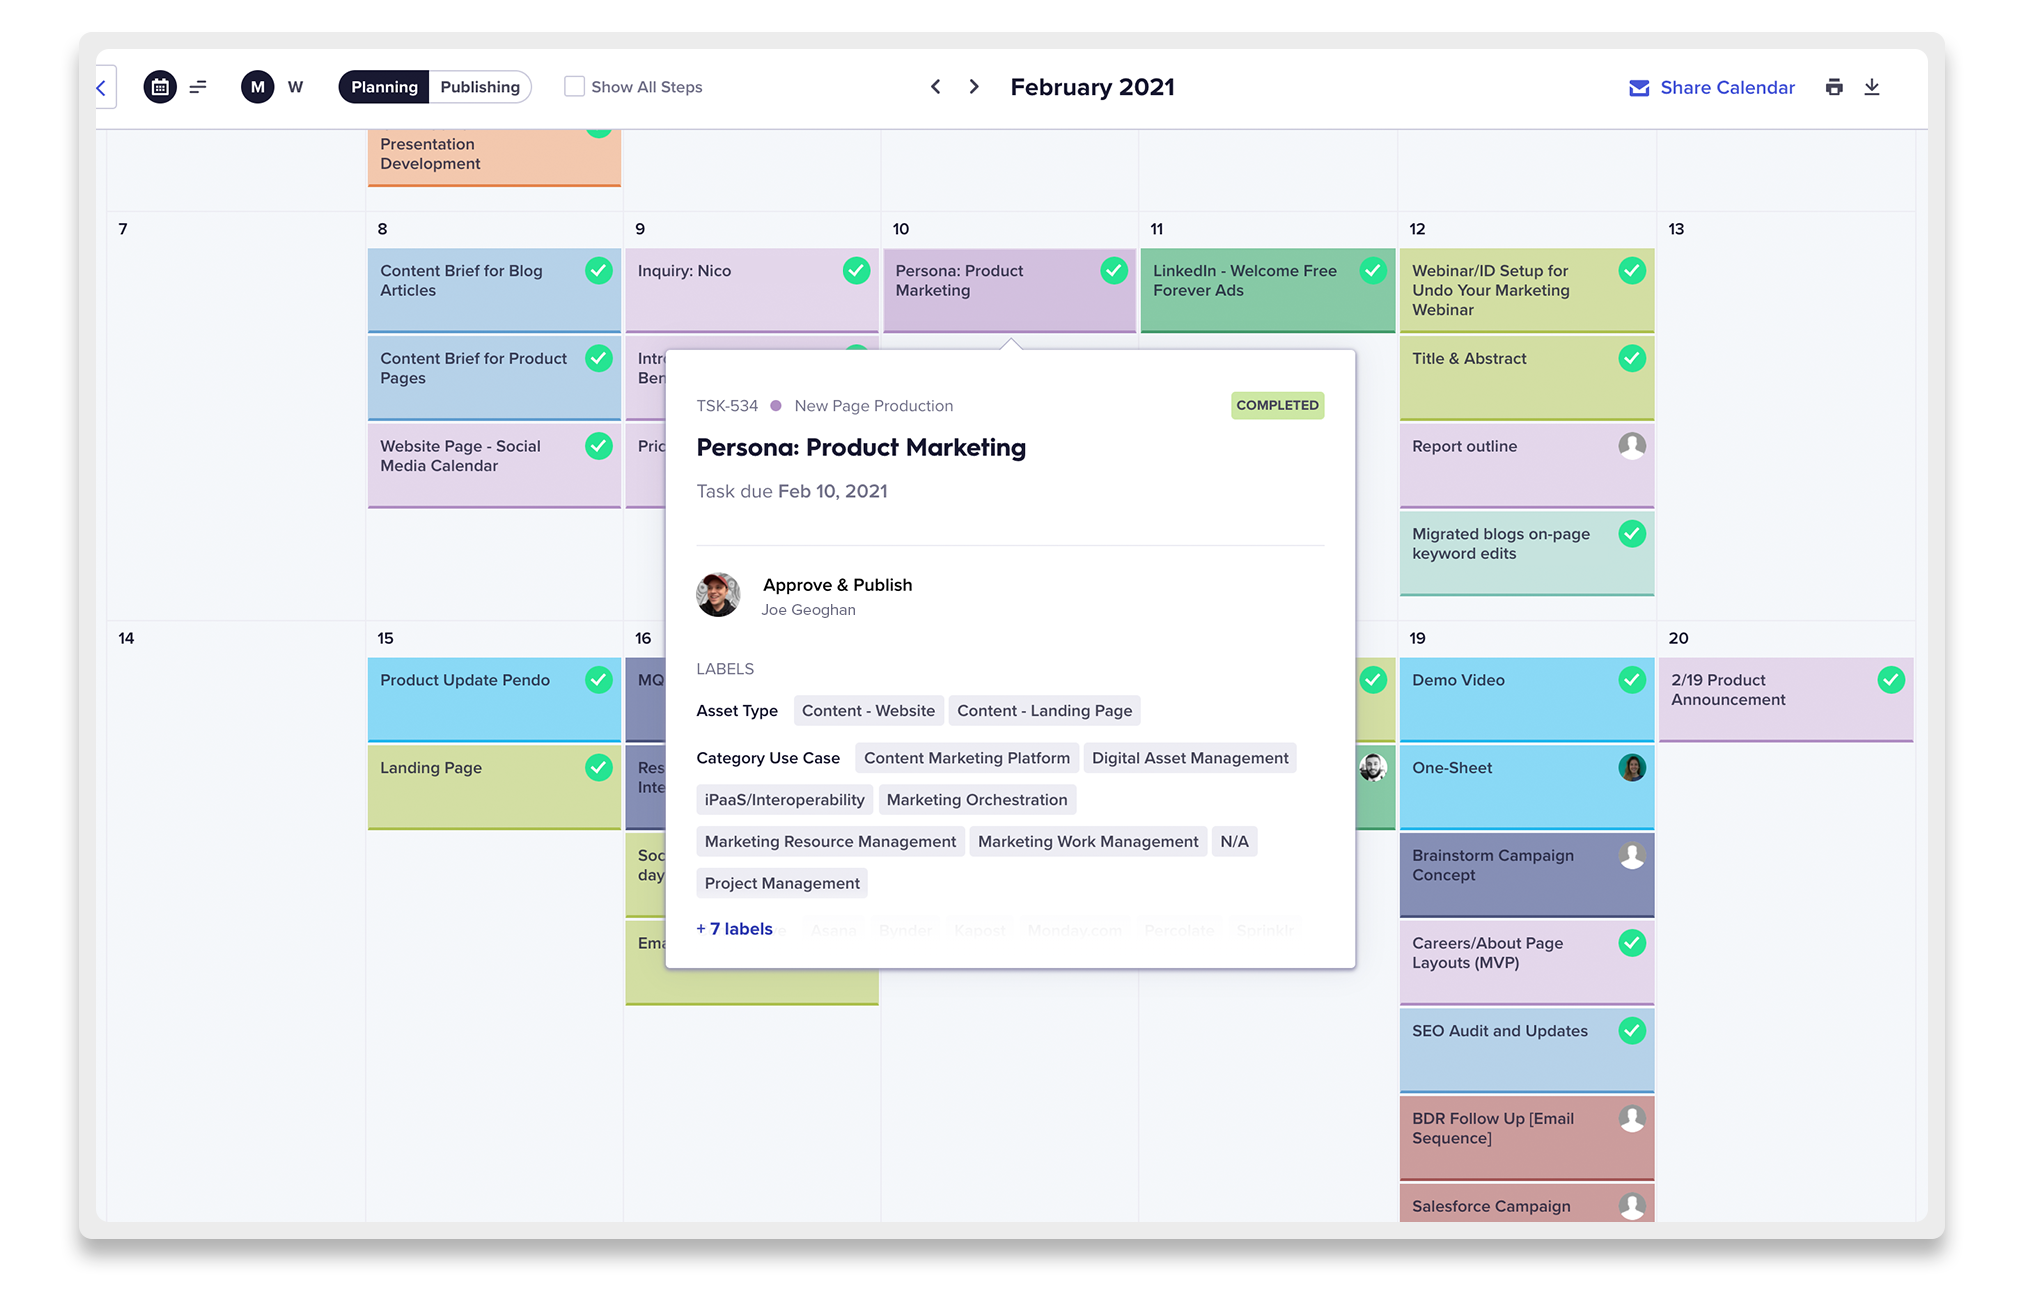The image size is (2024, 1296).
Task: Select the Content Marketing Platform label
Action: click(966, 756)
